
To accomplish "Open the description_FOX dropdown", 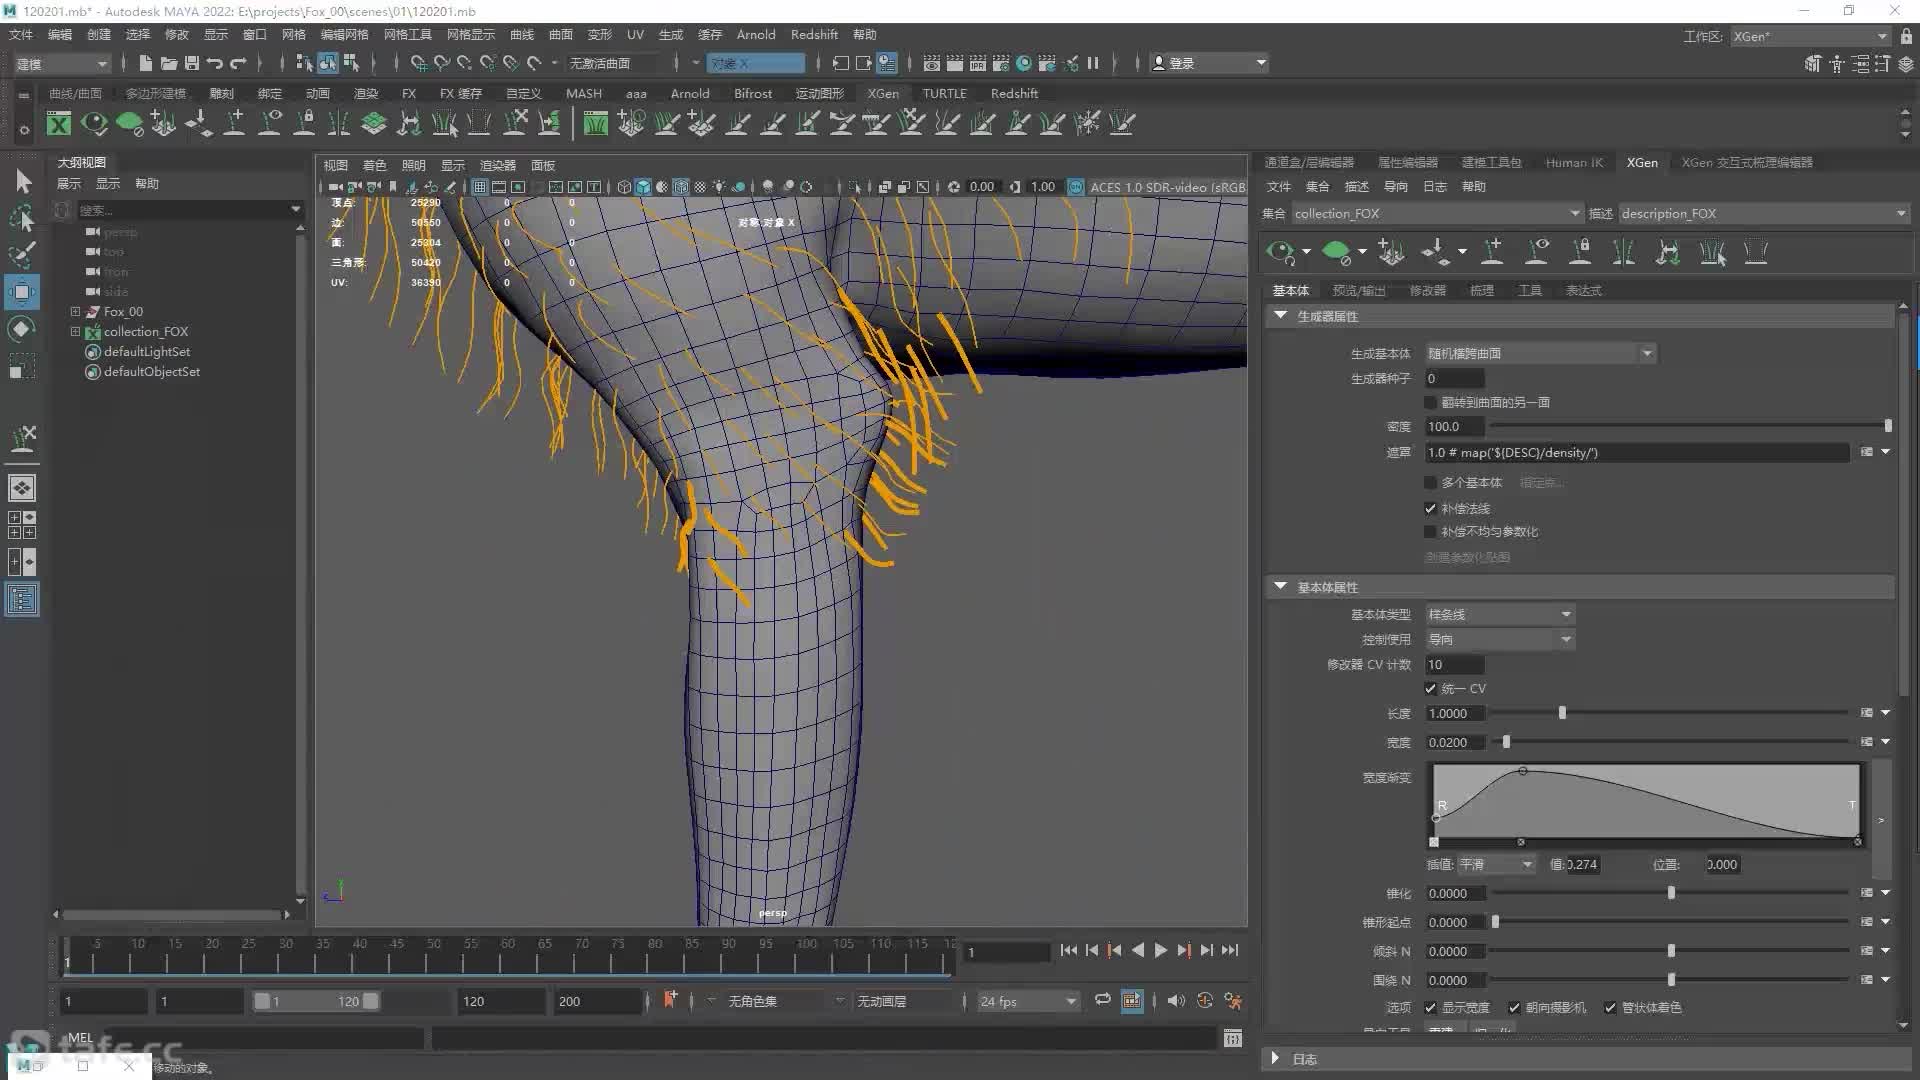I will (x=1763, y=213).
